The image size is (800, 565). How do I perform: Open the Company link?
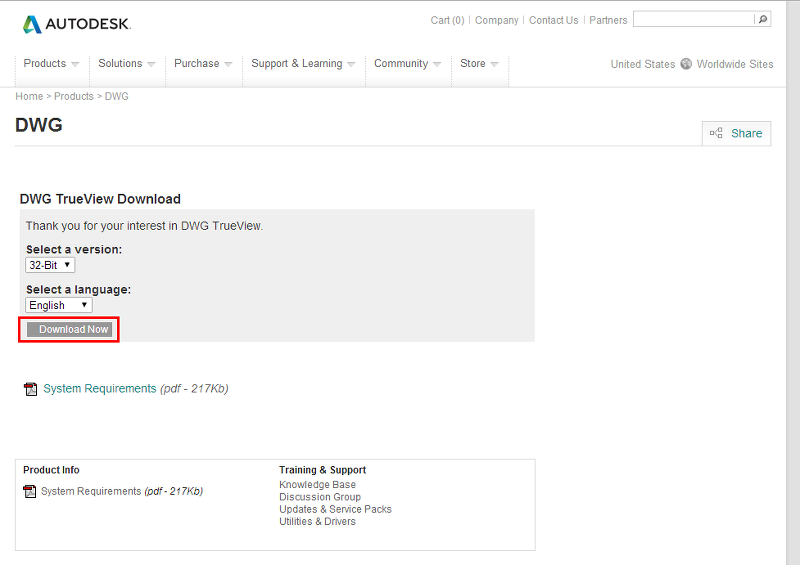pyautogui.click(x=496, y=20)
